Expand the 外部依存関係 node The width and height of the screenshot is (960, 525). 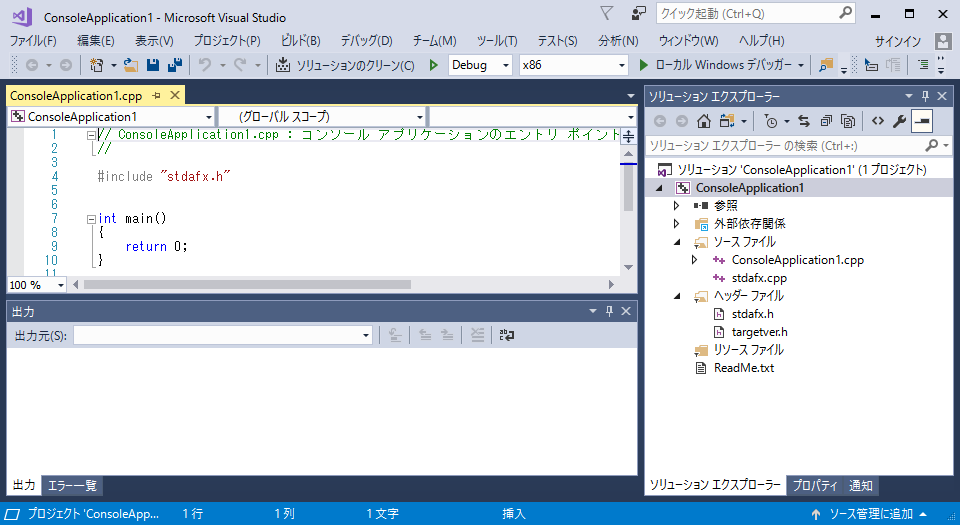[677, 223]
